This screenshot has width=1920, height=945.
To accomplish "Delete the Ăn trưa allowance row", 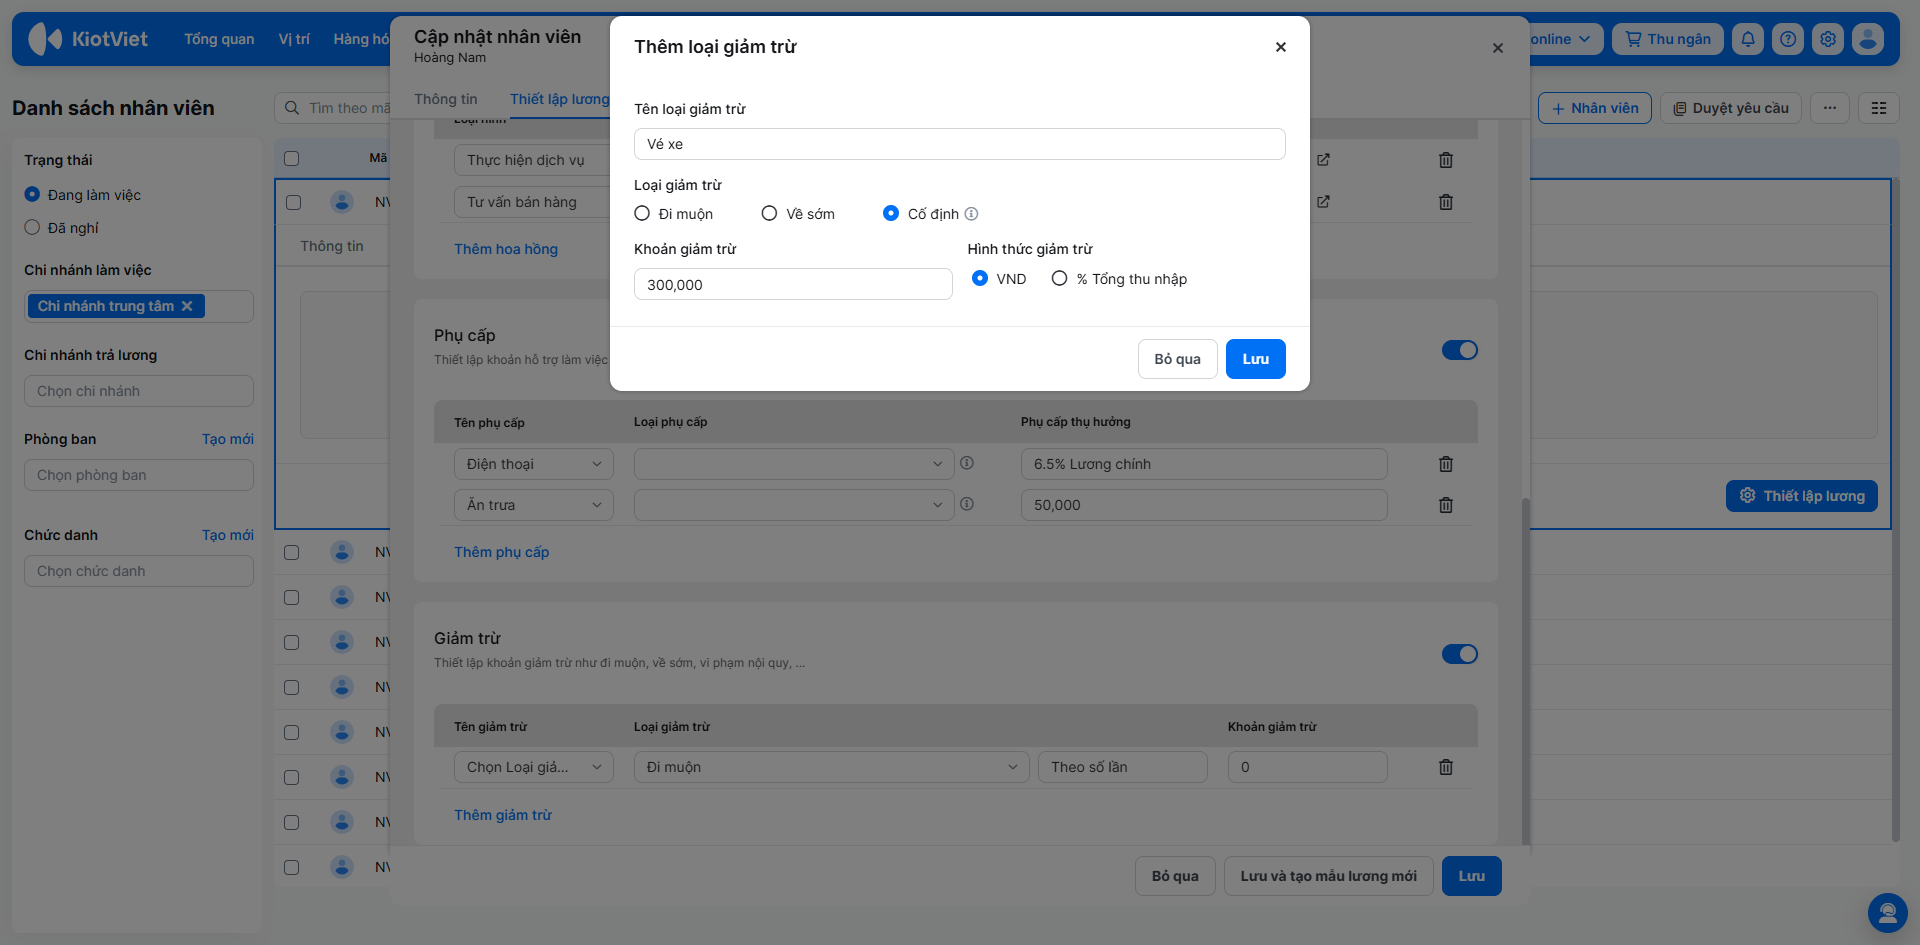I will (x=1445, y=505).
